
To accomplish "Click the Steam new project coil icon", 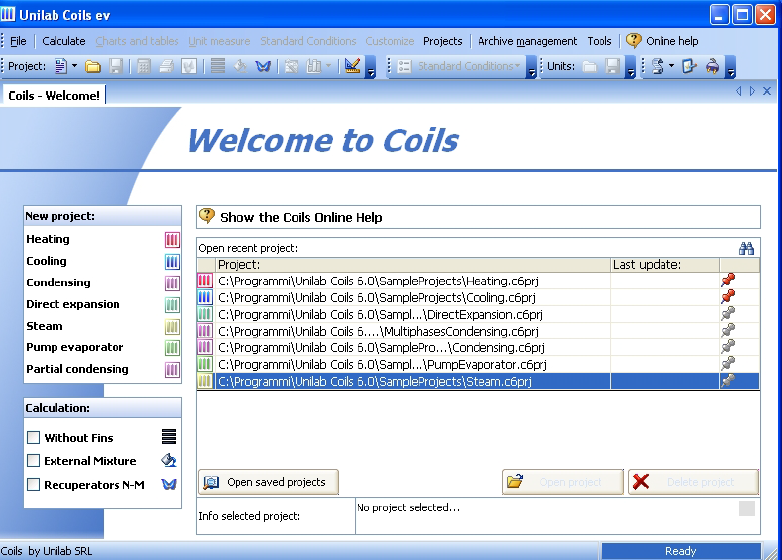I will pos(171,327).
